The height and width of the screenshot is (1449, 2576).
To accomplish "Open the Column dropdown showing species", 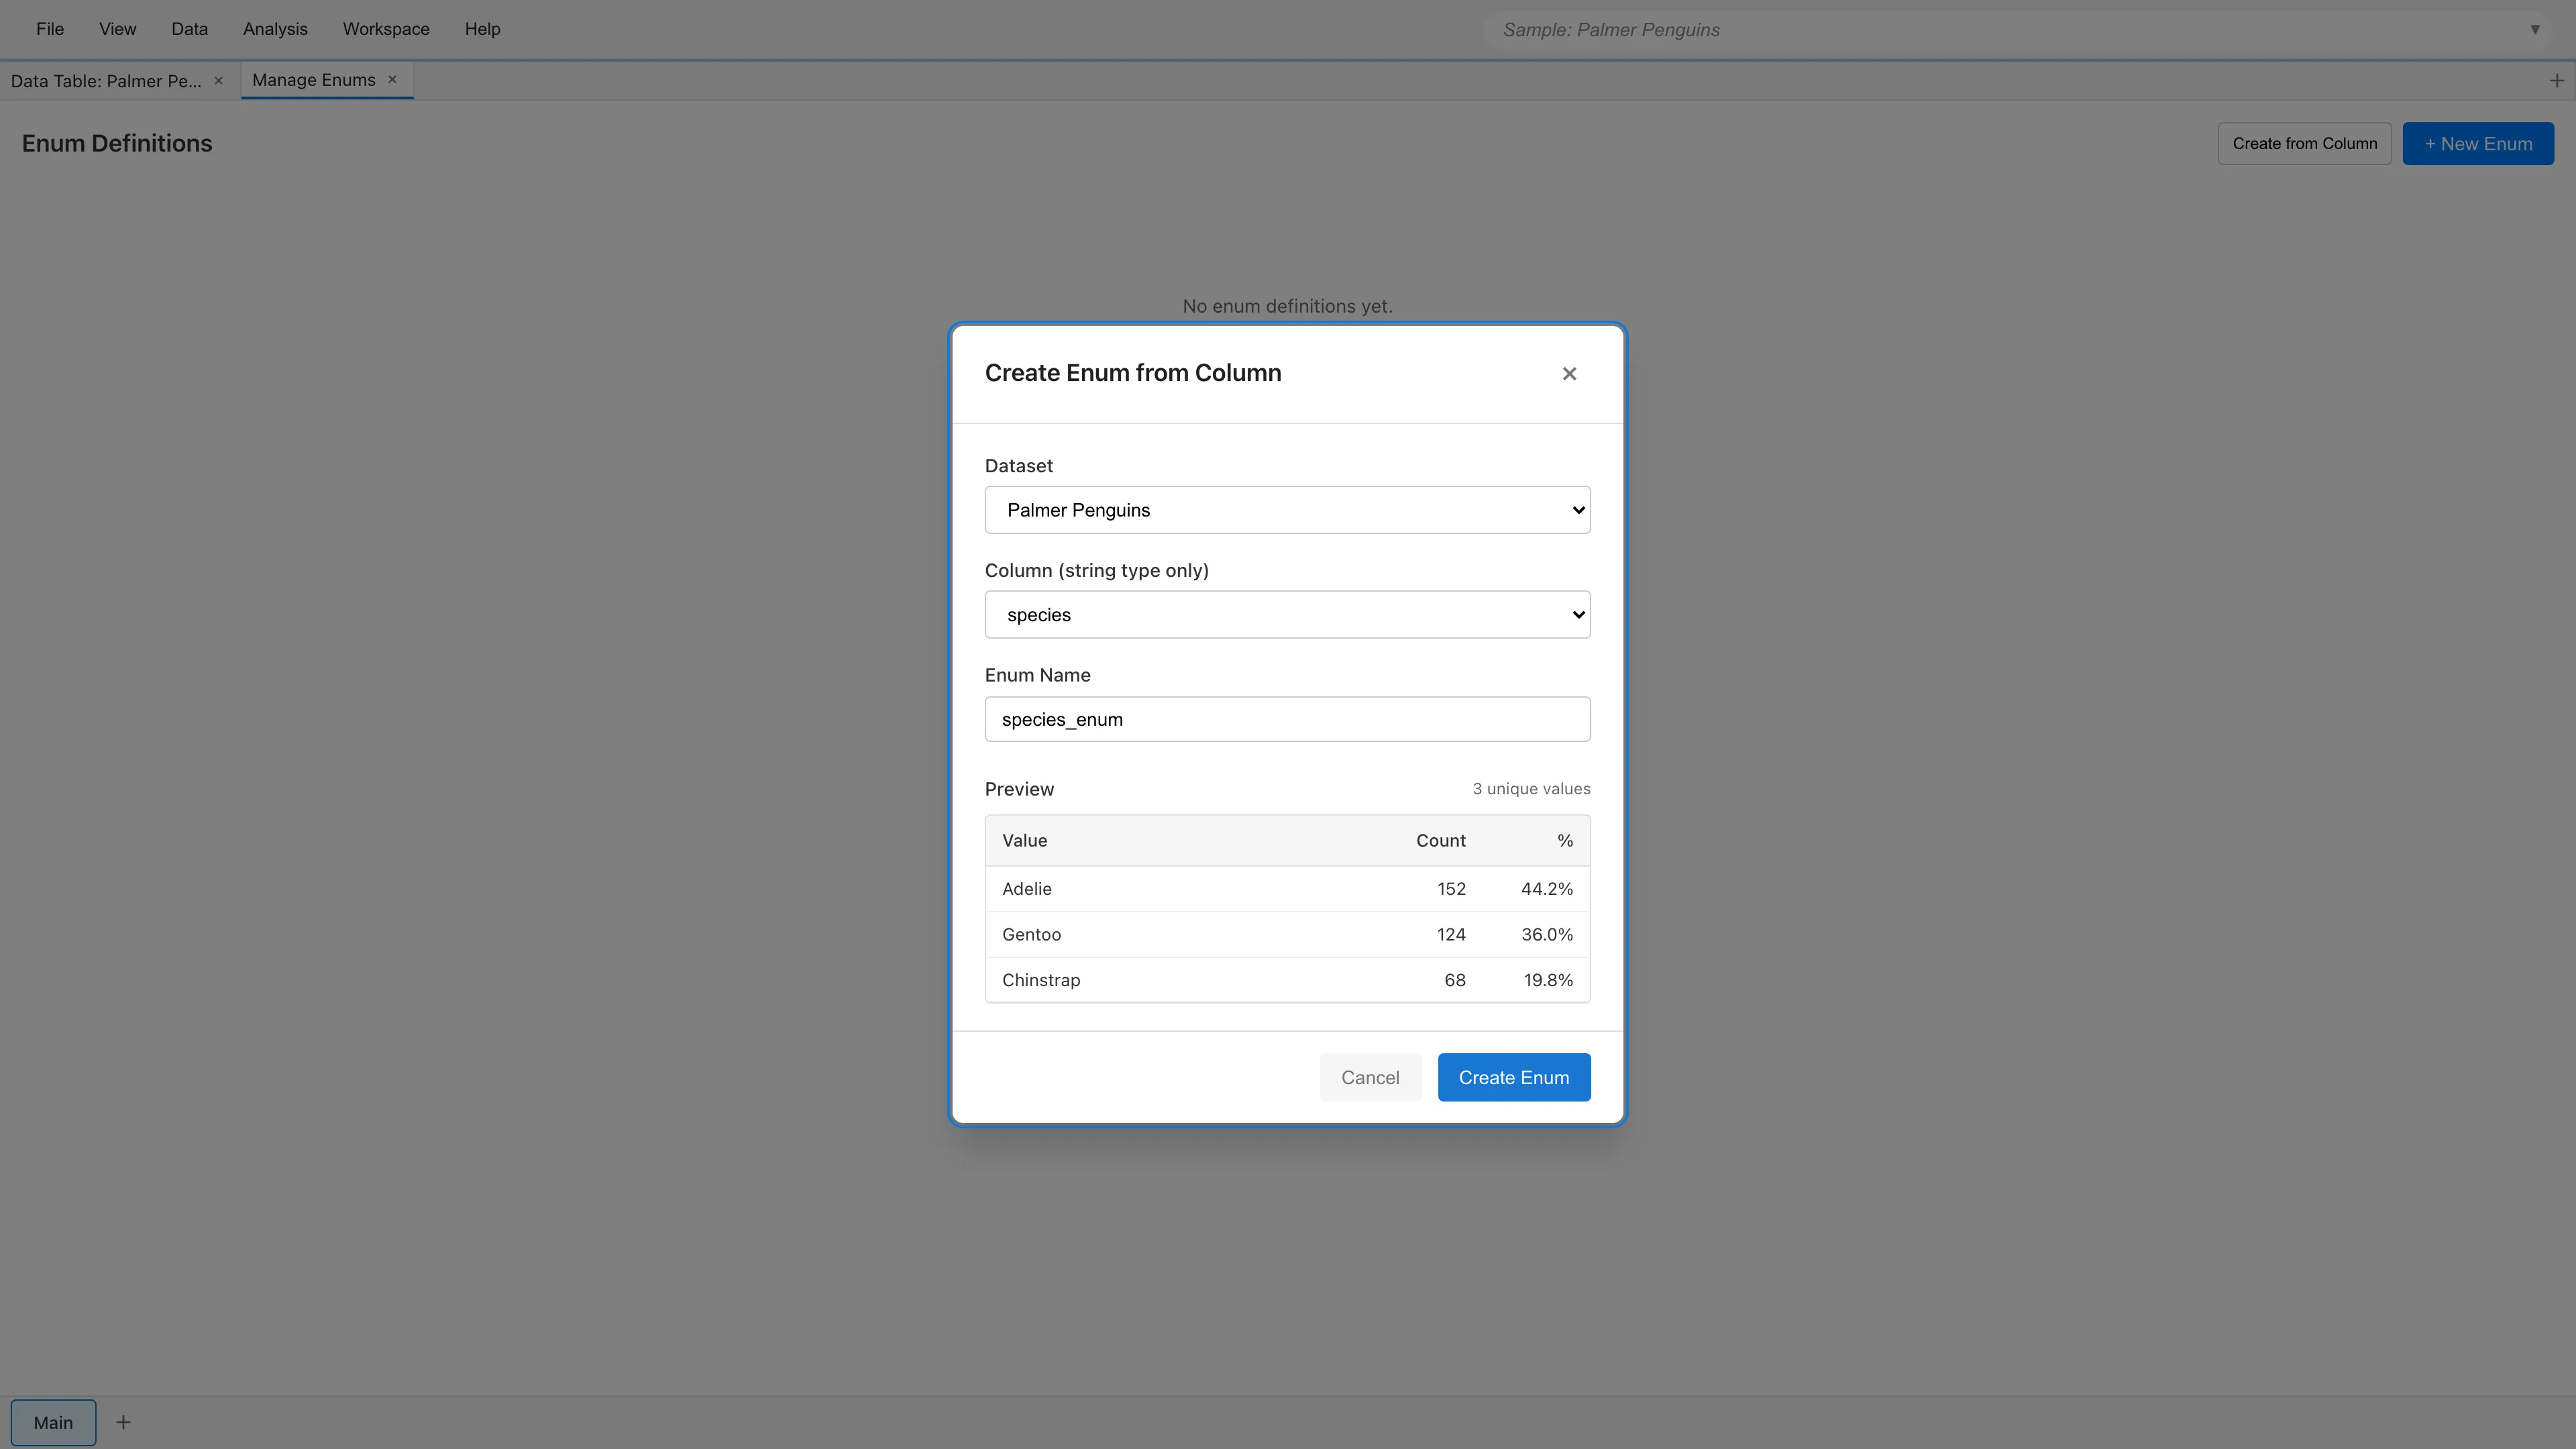I will pyautogui.click(x=1287, y=614).
